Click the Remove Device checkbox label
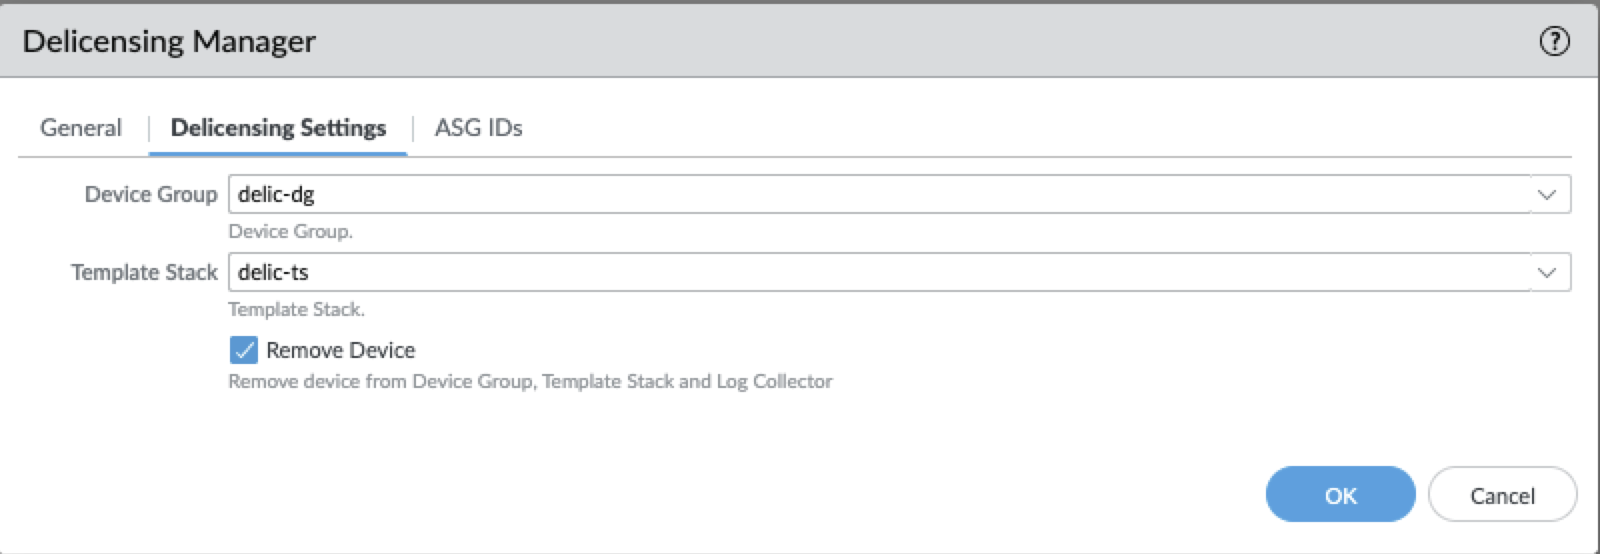 coord(340,350)
